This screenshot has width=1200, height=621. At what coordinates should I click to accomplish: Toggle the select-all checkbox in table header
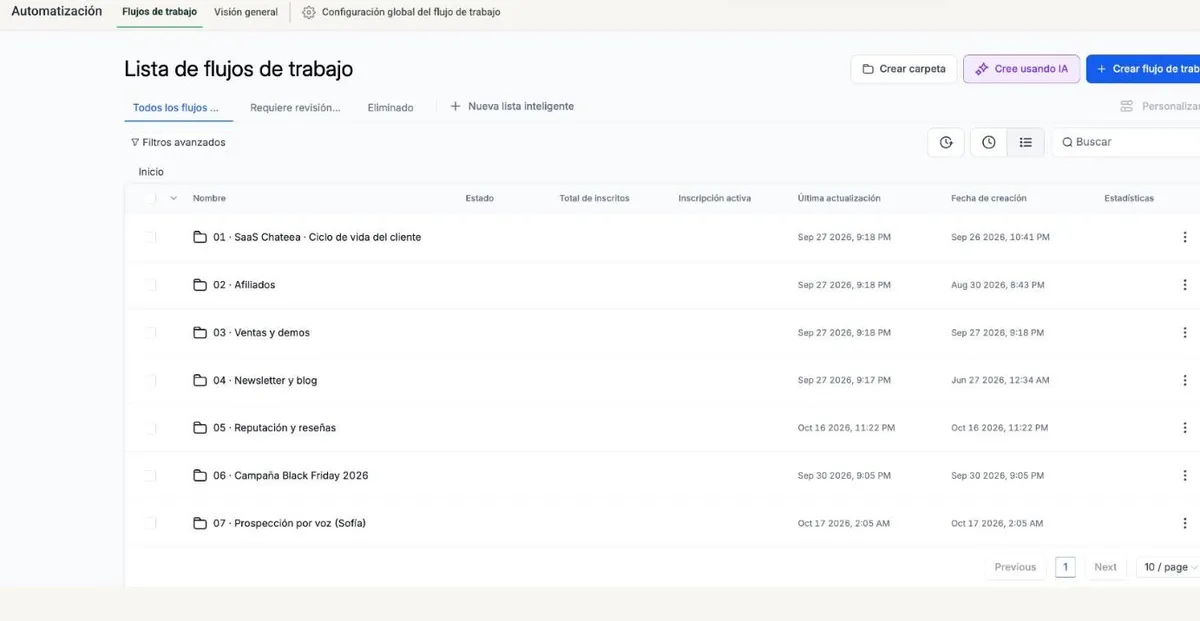tap(150, 198)
